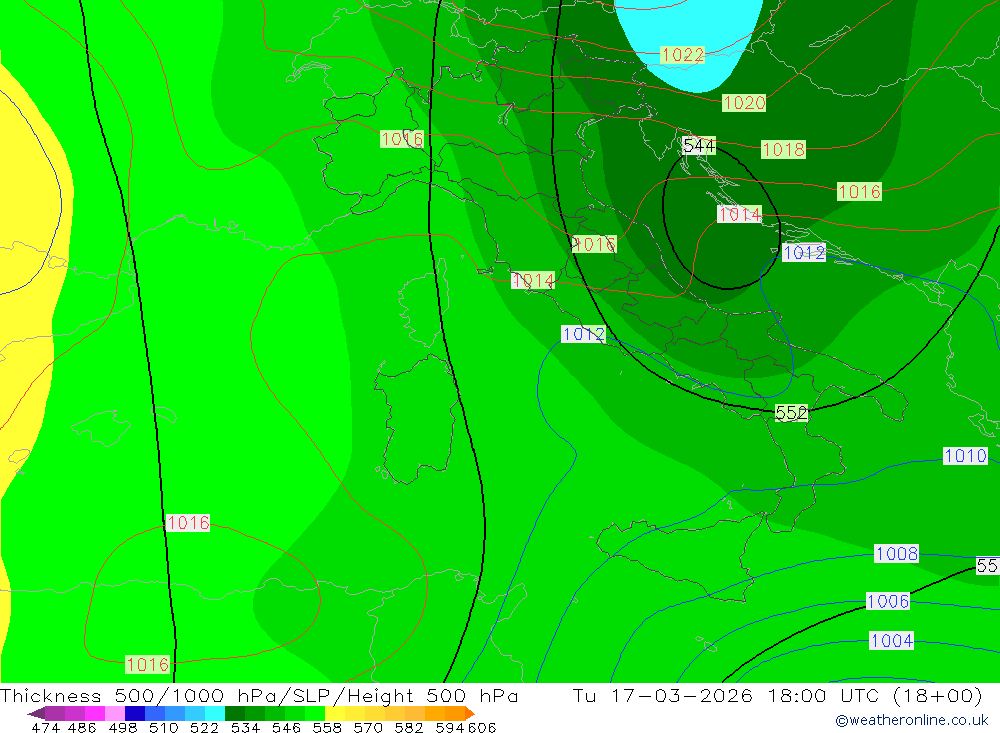The width and height of the screenshot is (1000, 733).
Task: Click the blue 1004 isobar label
Action: tap(892, 640)
